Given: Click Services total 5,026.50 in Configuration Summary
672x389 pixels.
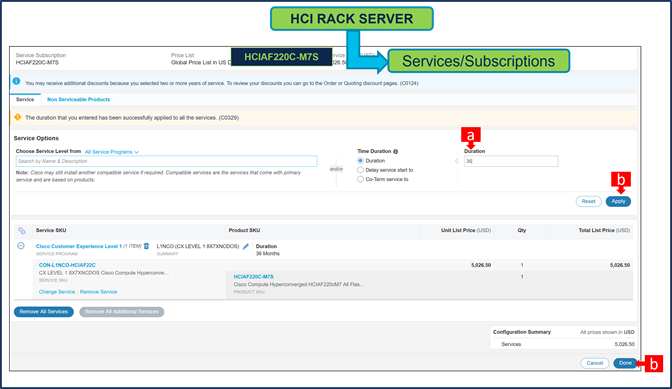Looking at the screenshot, I should tap(624, 344).
